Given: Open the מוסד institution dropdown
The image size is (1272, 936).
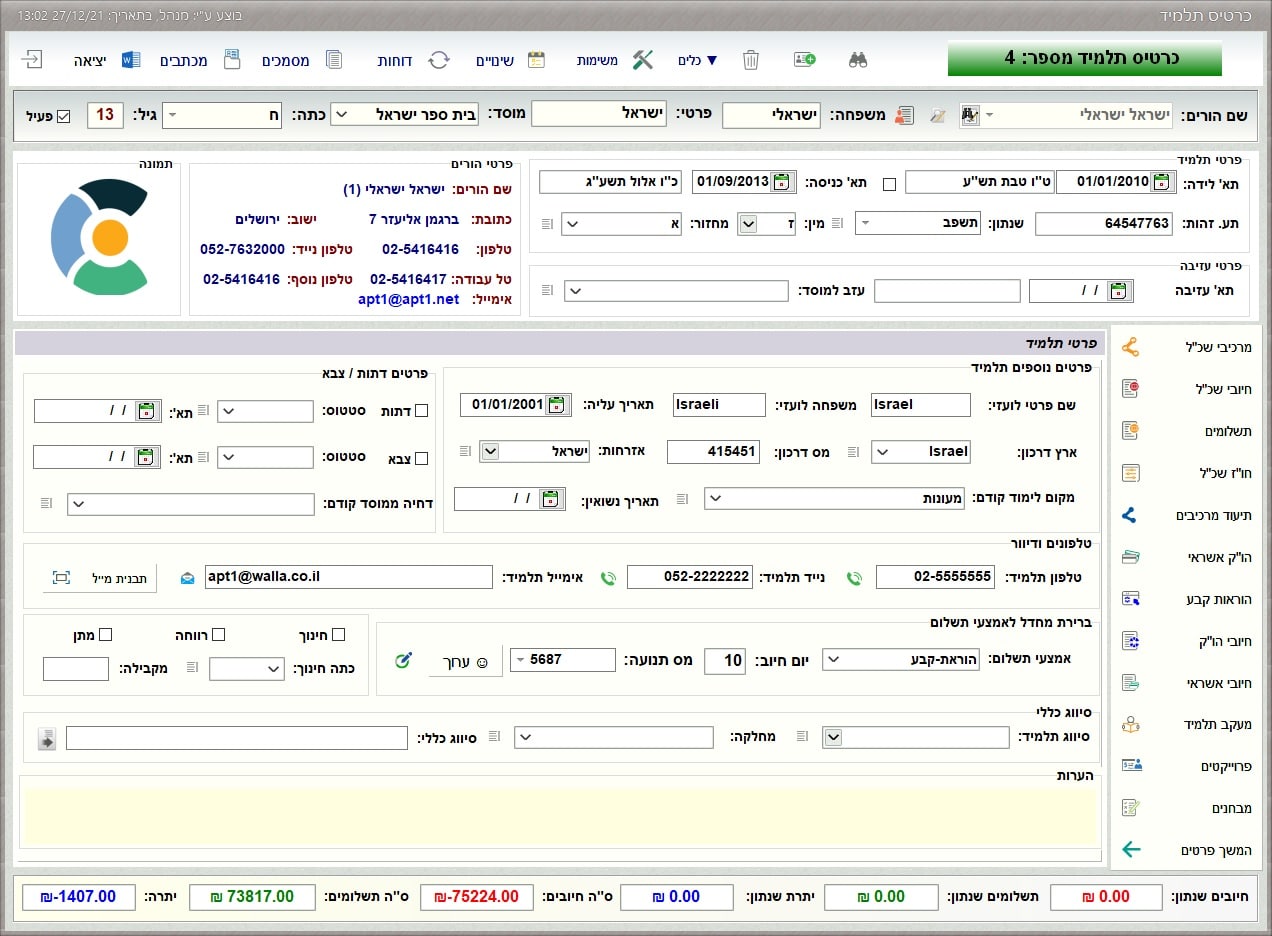Looking at the screenshot, I should pos(341,115).
